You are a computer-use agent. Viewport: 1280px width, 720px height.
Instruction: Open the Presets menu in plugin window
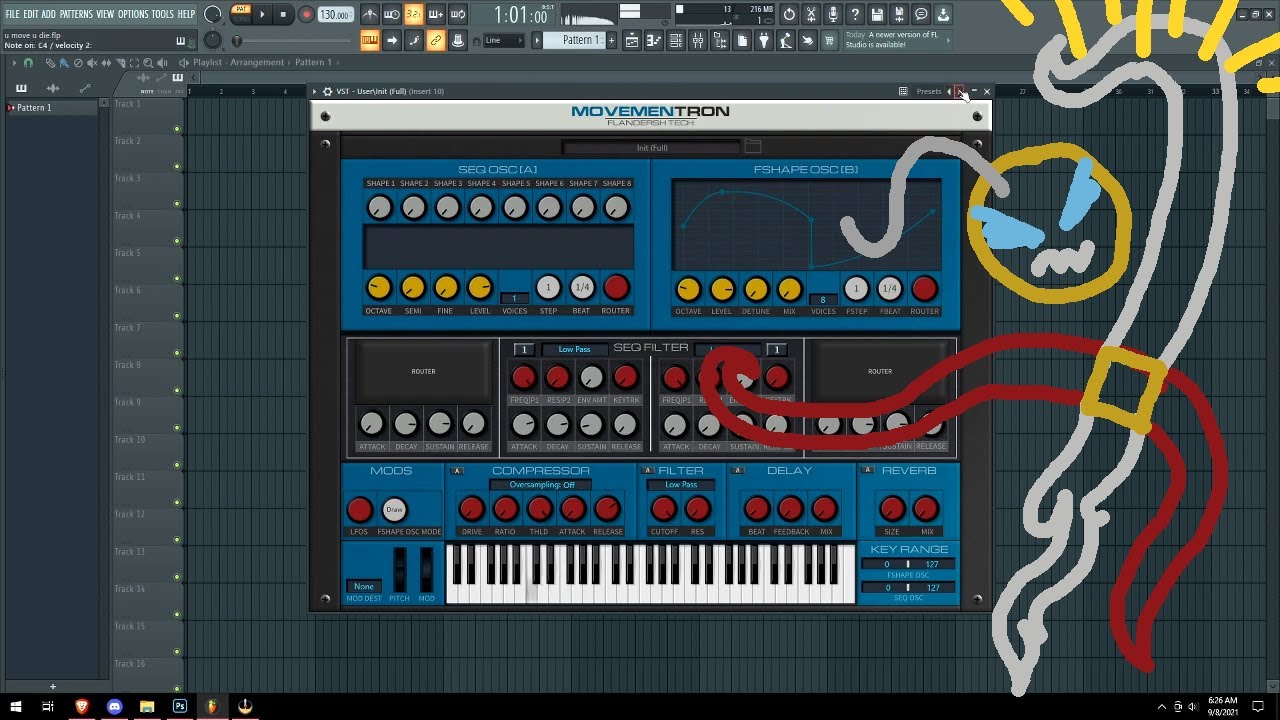[x=929, y=91]
